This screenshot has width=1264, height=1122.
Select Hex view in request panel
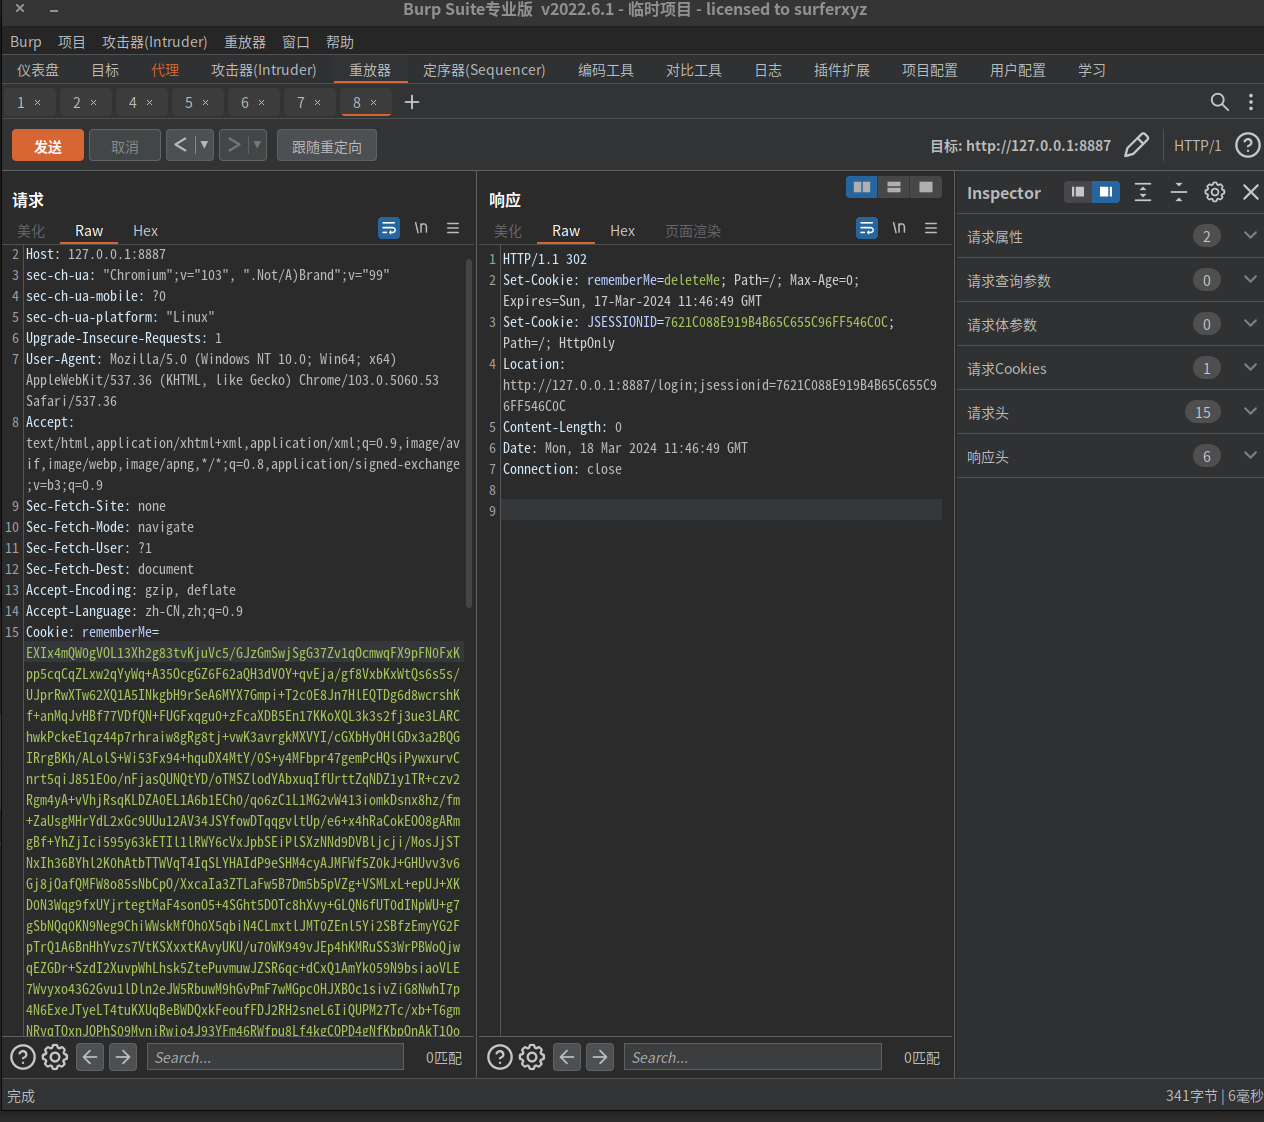point(146,231)
